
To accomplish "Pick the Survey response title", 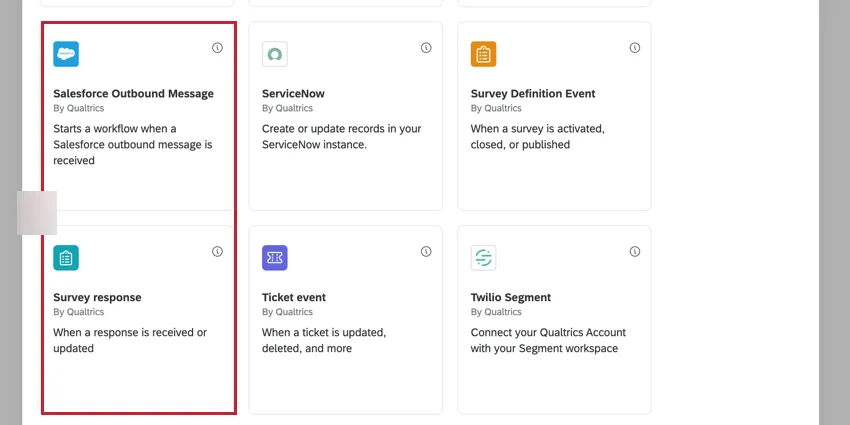I will pos(97,298).
